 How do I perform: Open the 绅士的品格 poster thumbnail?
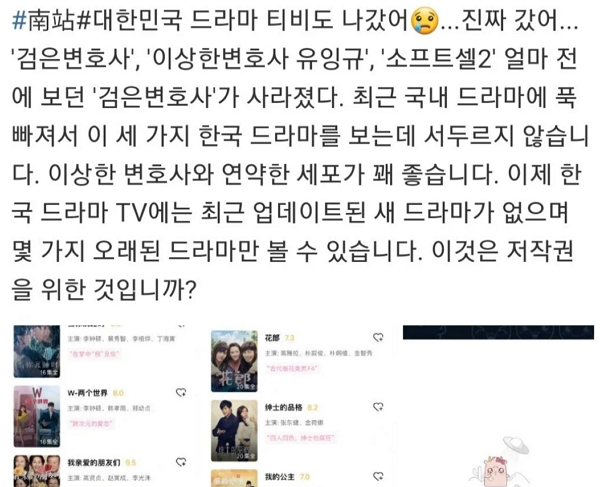(x=234, y=431)
